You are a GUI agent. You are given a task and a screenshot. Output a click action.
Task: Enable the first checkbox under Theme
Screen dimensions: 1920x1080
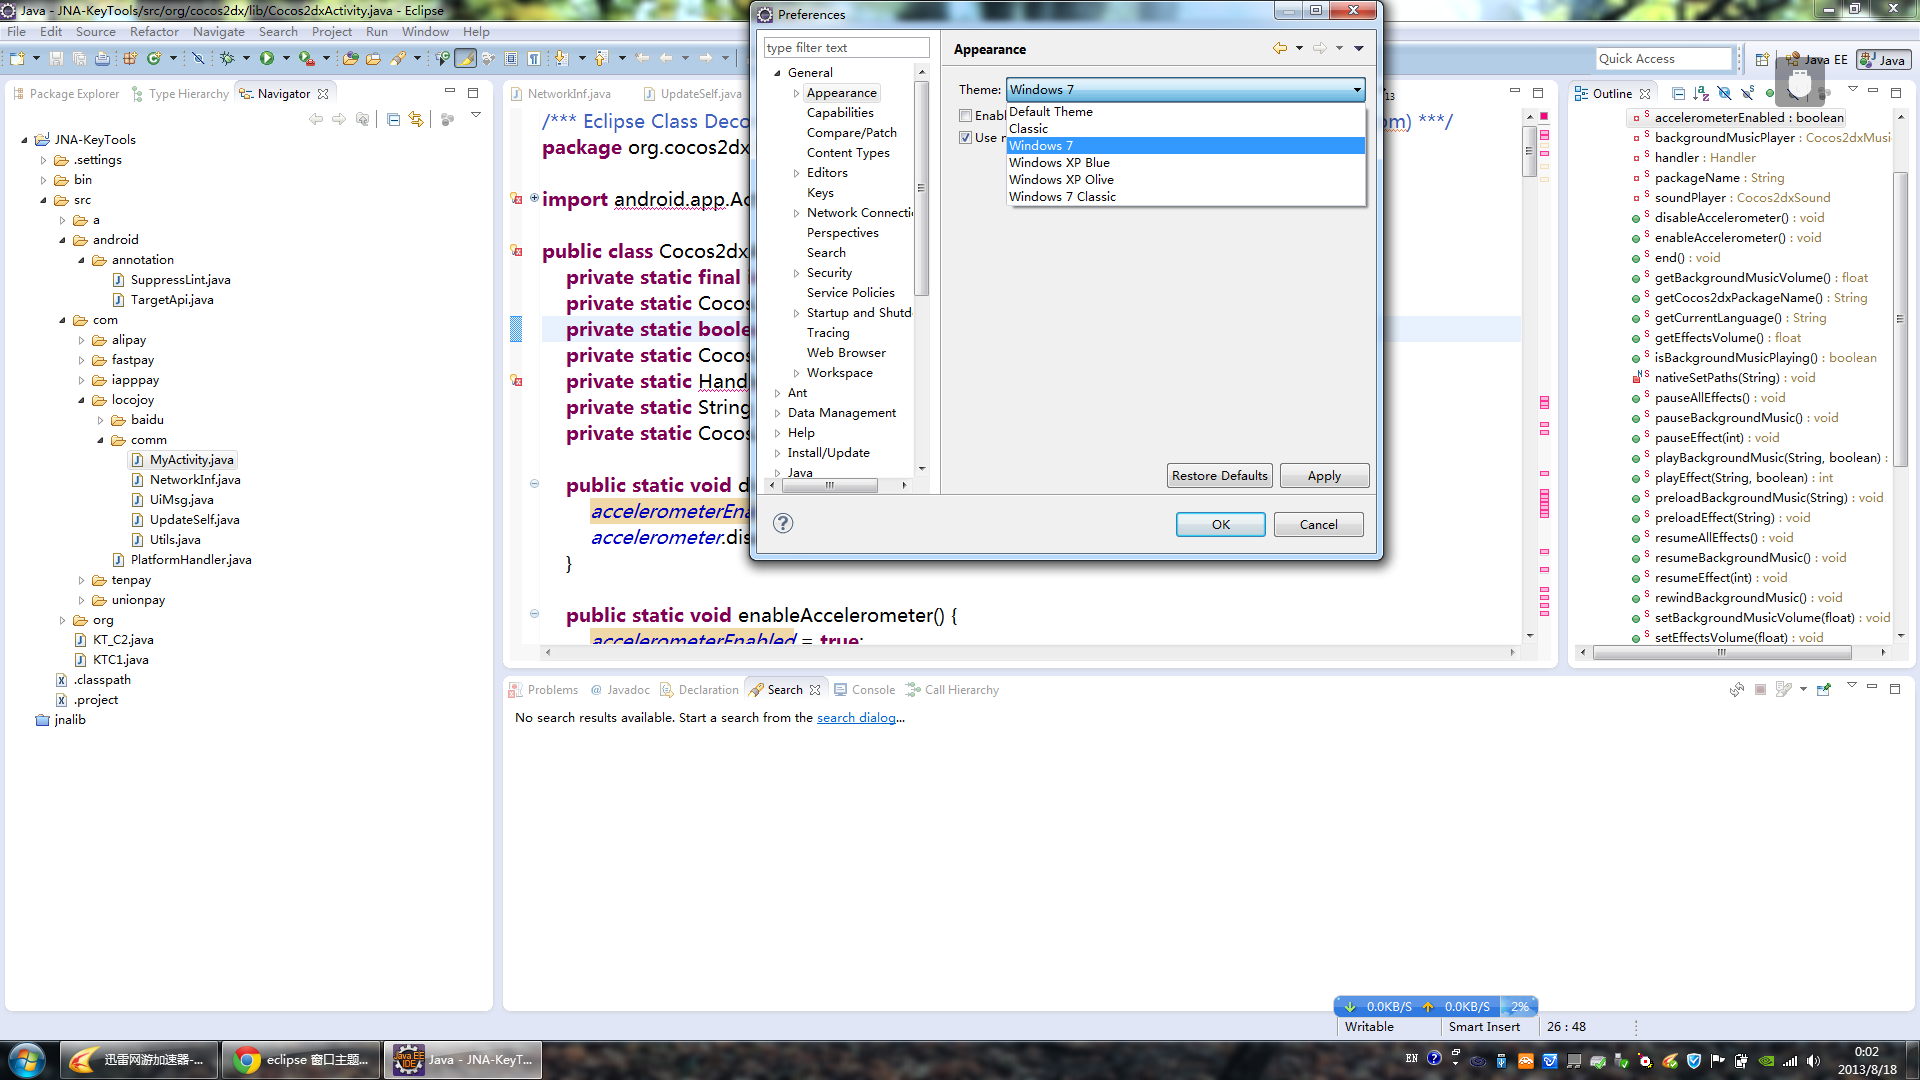click(x=966, y=116)
